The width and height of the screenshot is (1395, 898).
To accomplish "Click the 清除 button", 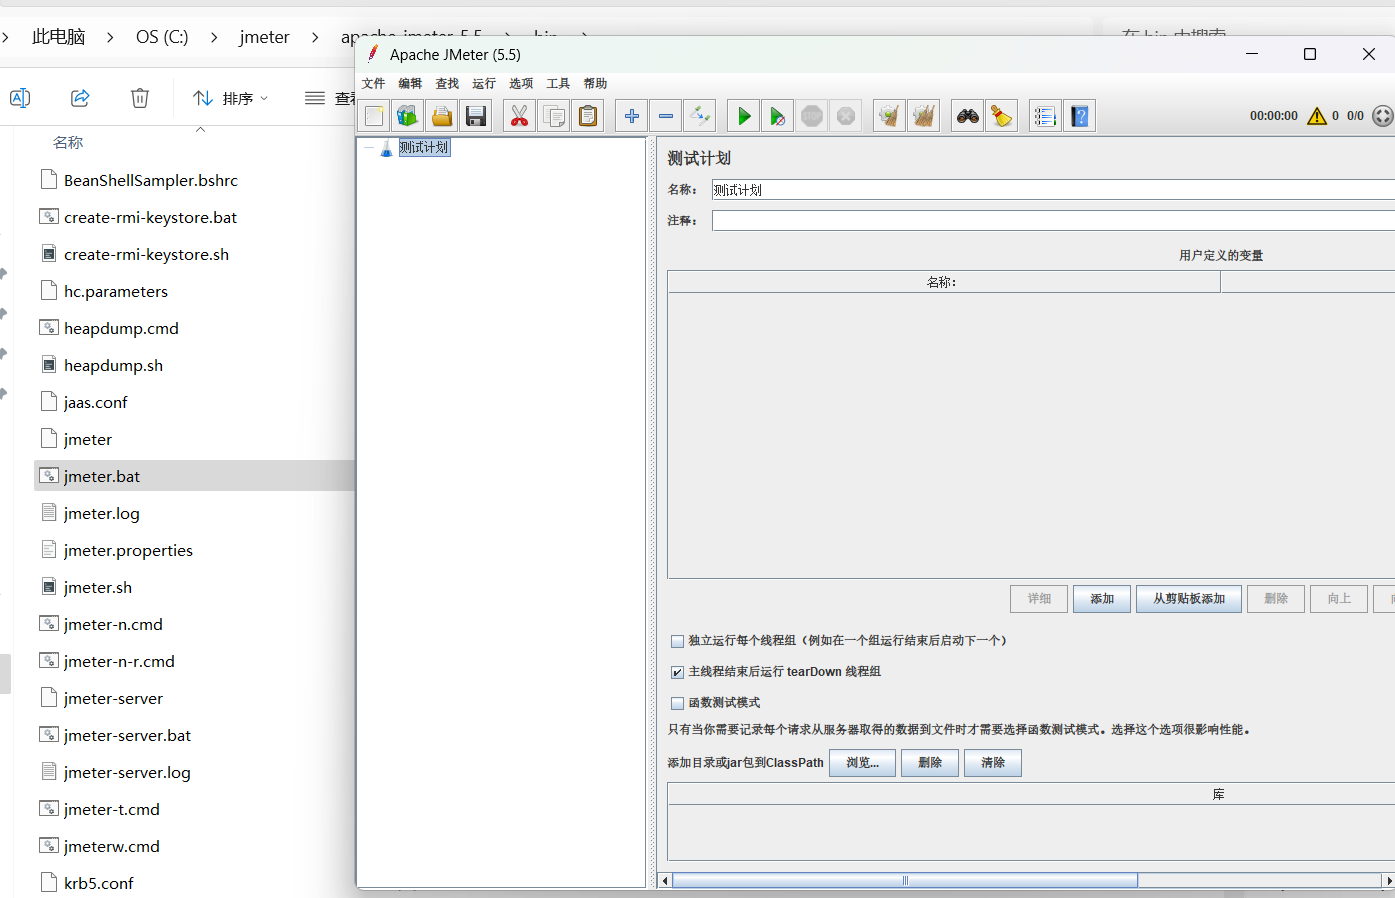I will click(993, 763).
